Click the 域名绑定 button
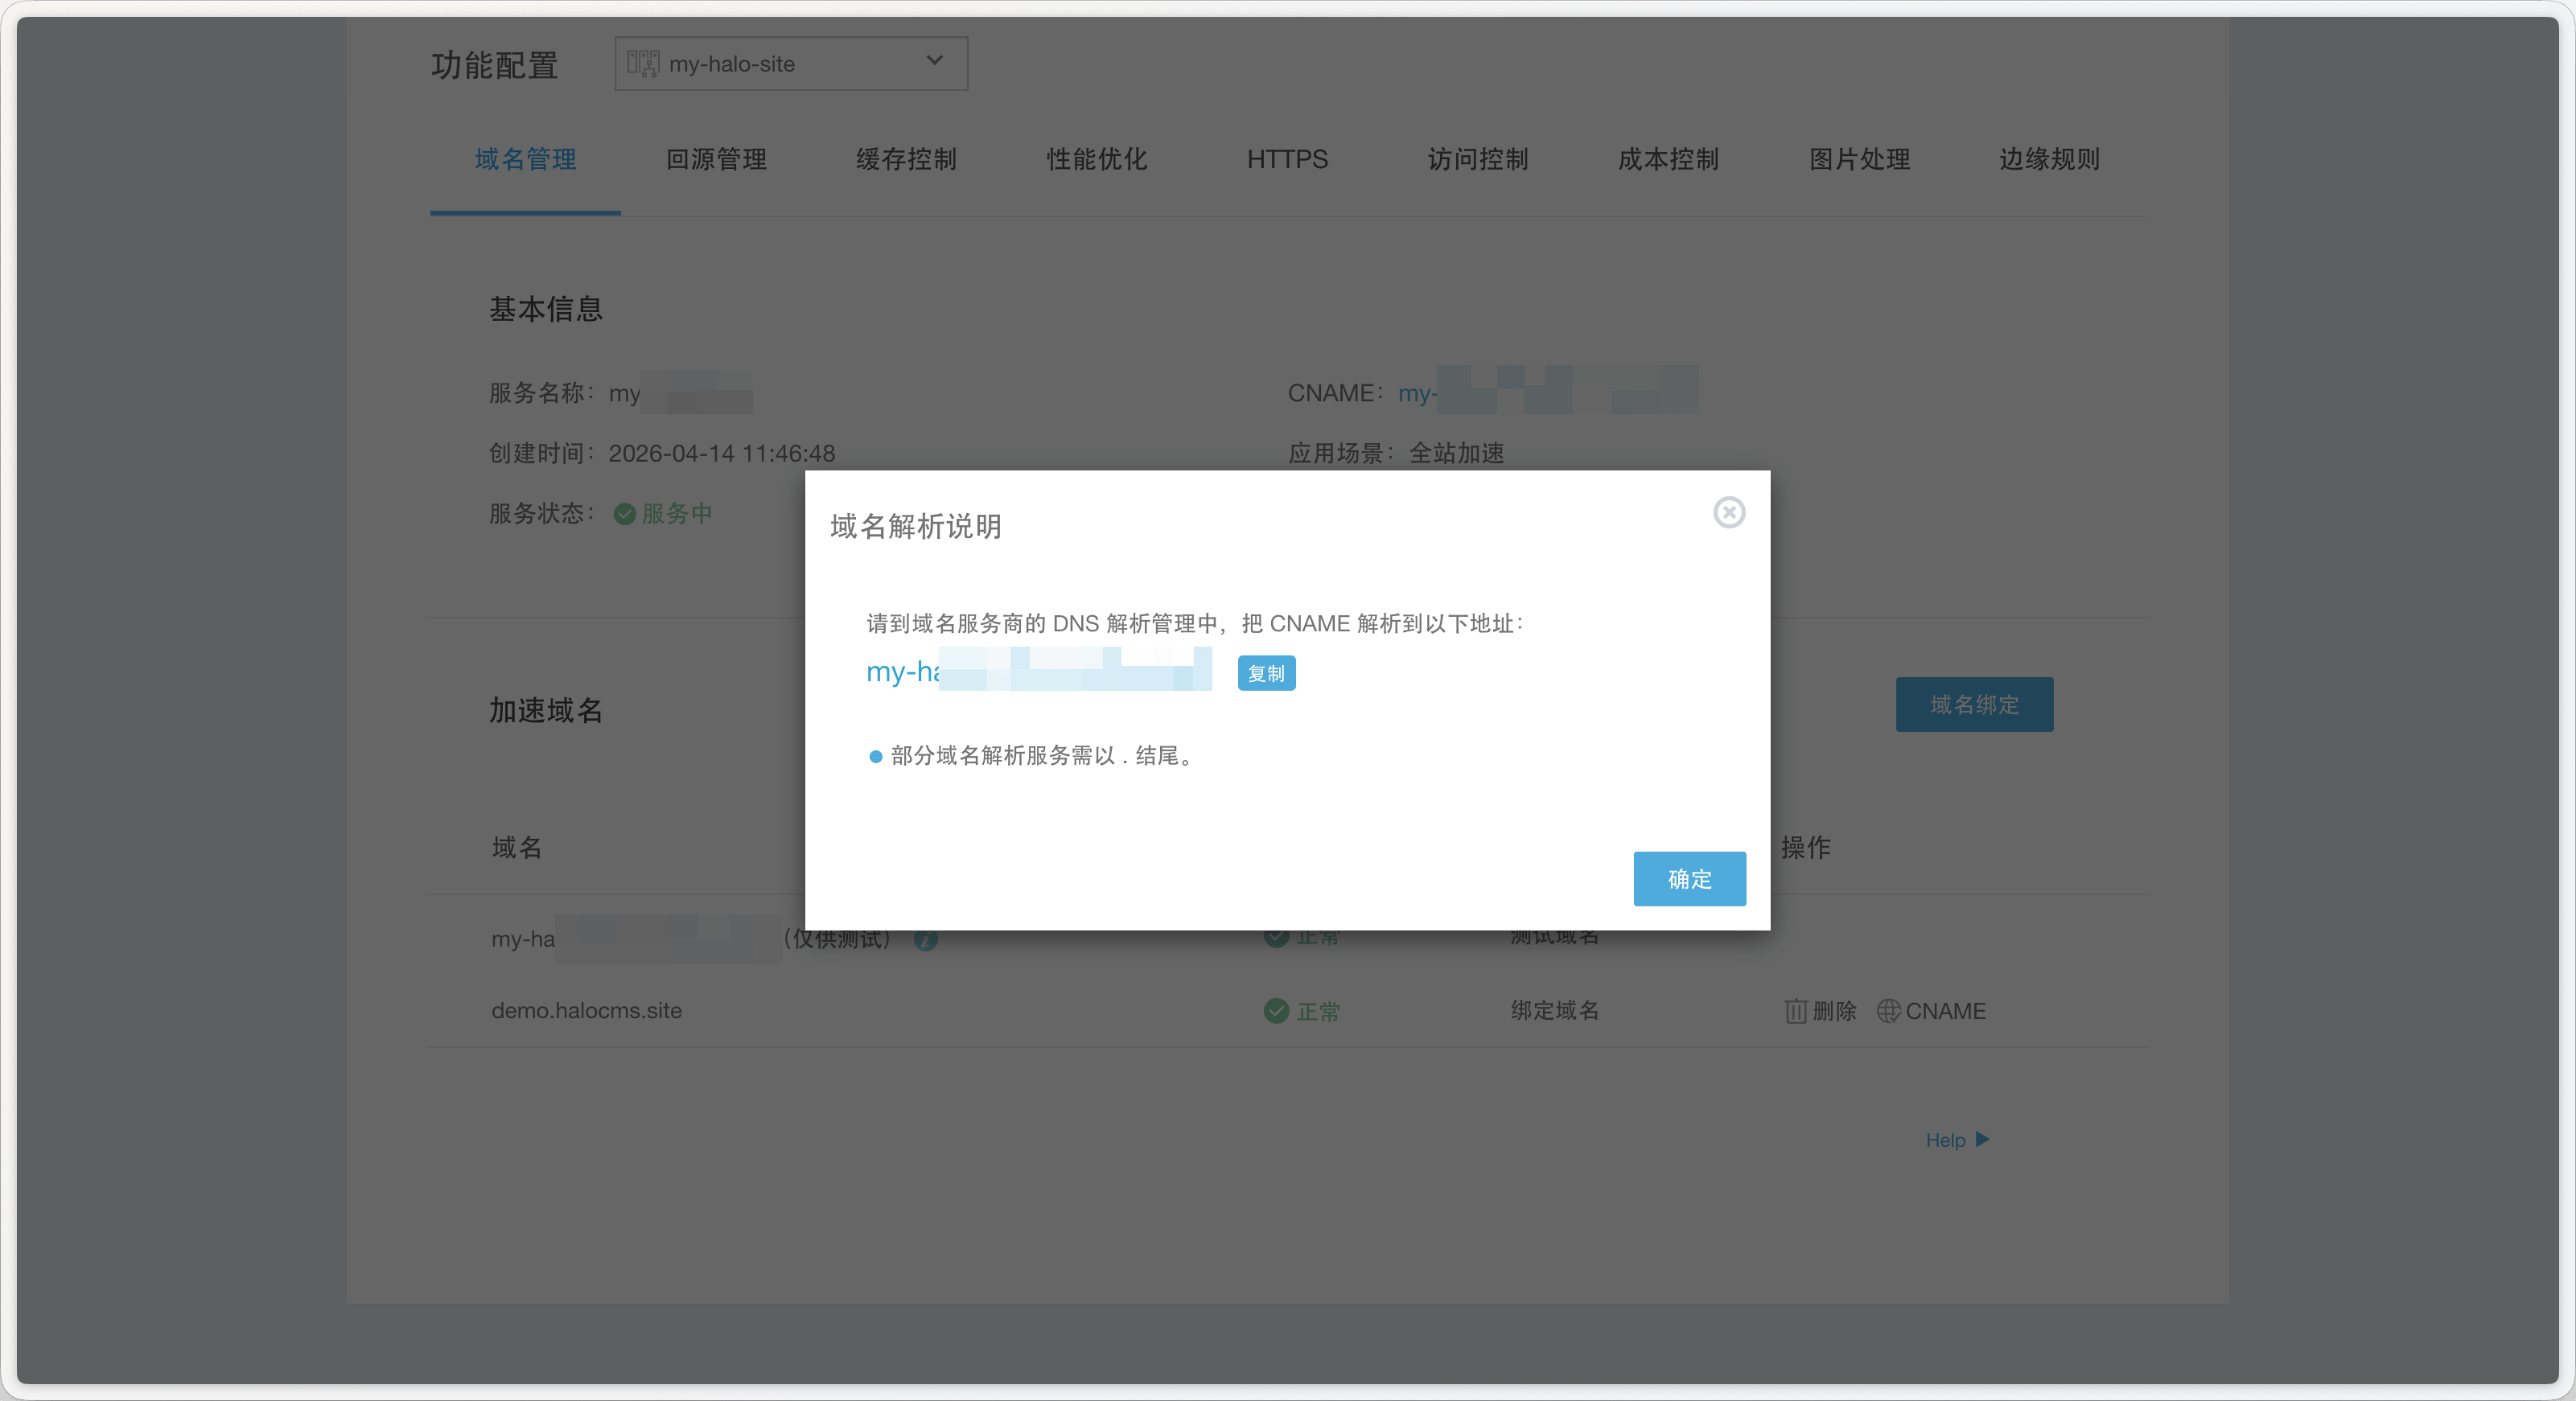 1974,705
